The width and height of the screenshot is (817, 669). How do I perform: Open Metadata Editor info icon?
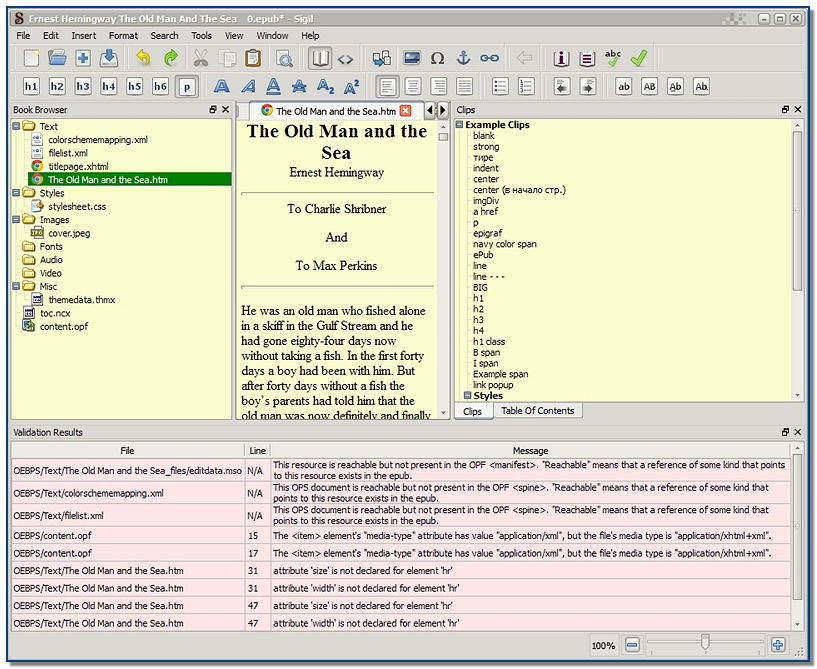[561, 58]
